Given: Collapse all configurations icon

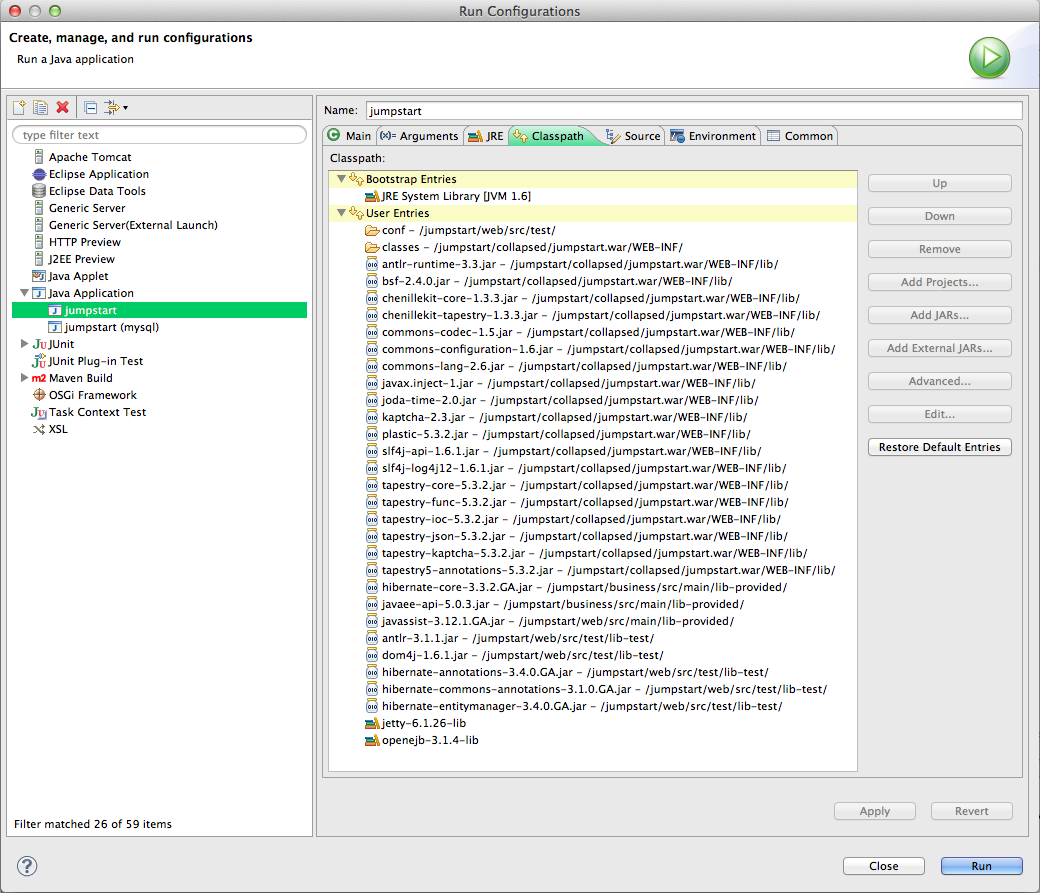Looking at the screenshot, I should tap(92, 107).
